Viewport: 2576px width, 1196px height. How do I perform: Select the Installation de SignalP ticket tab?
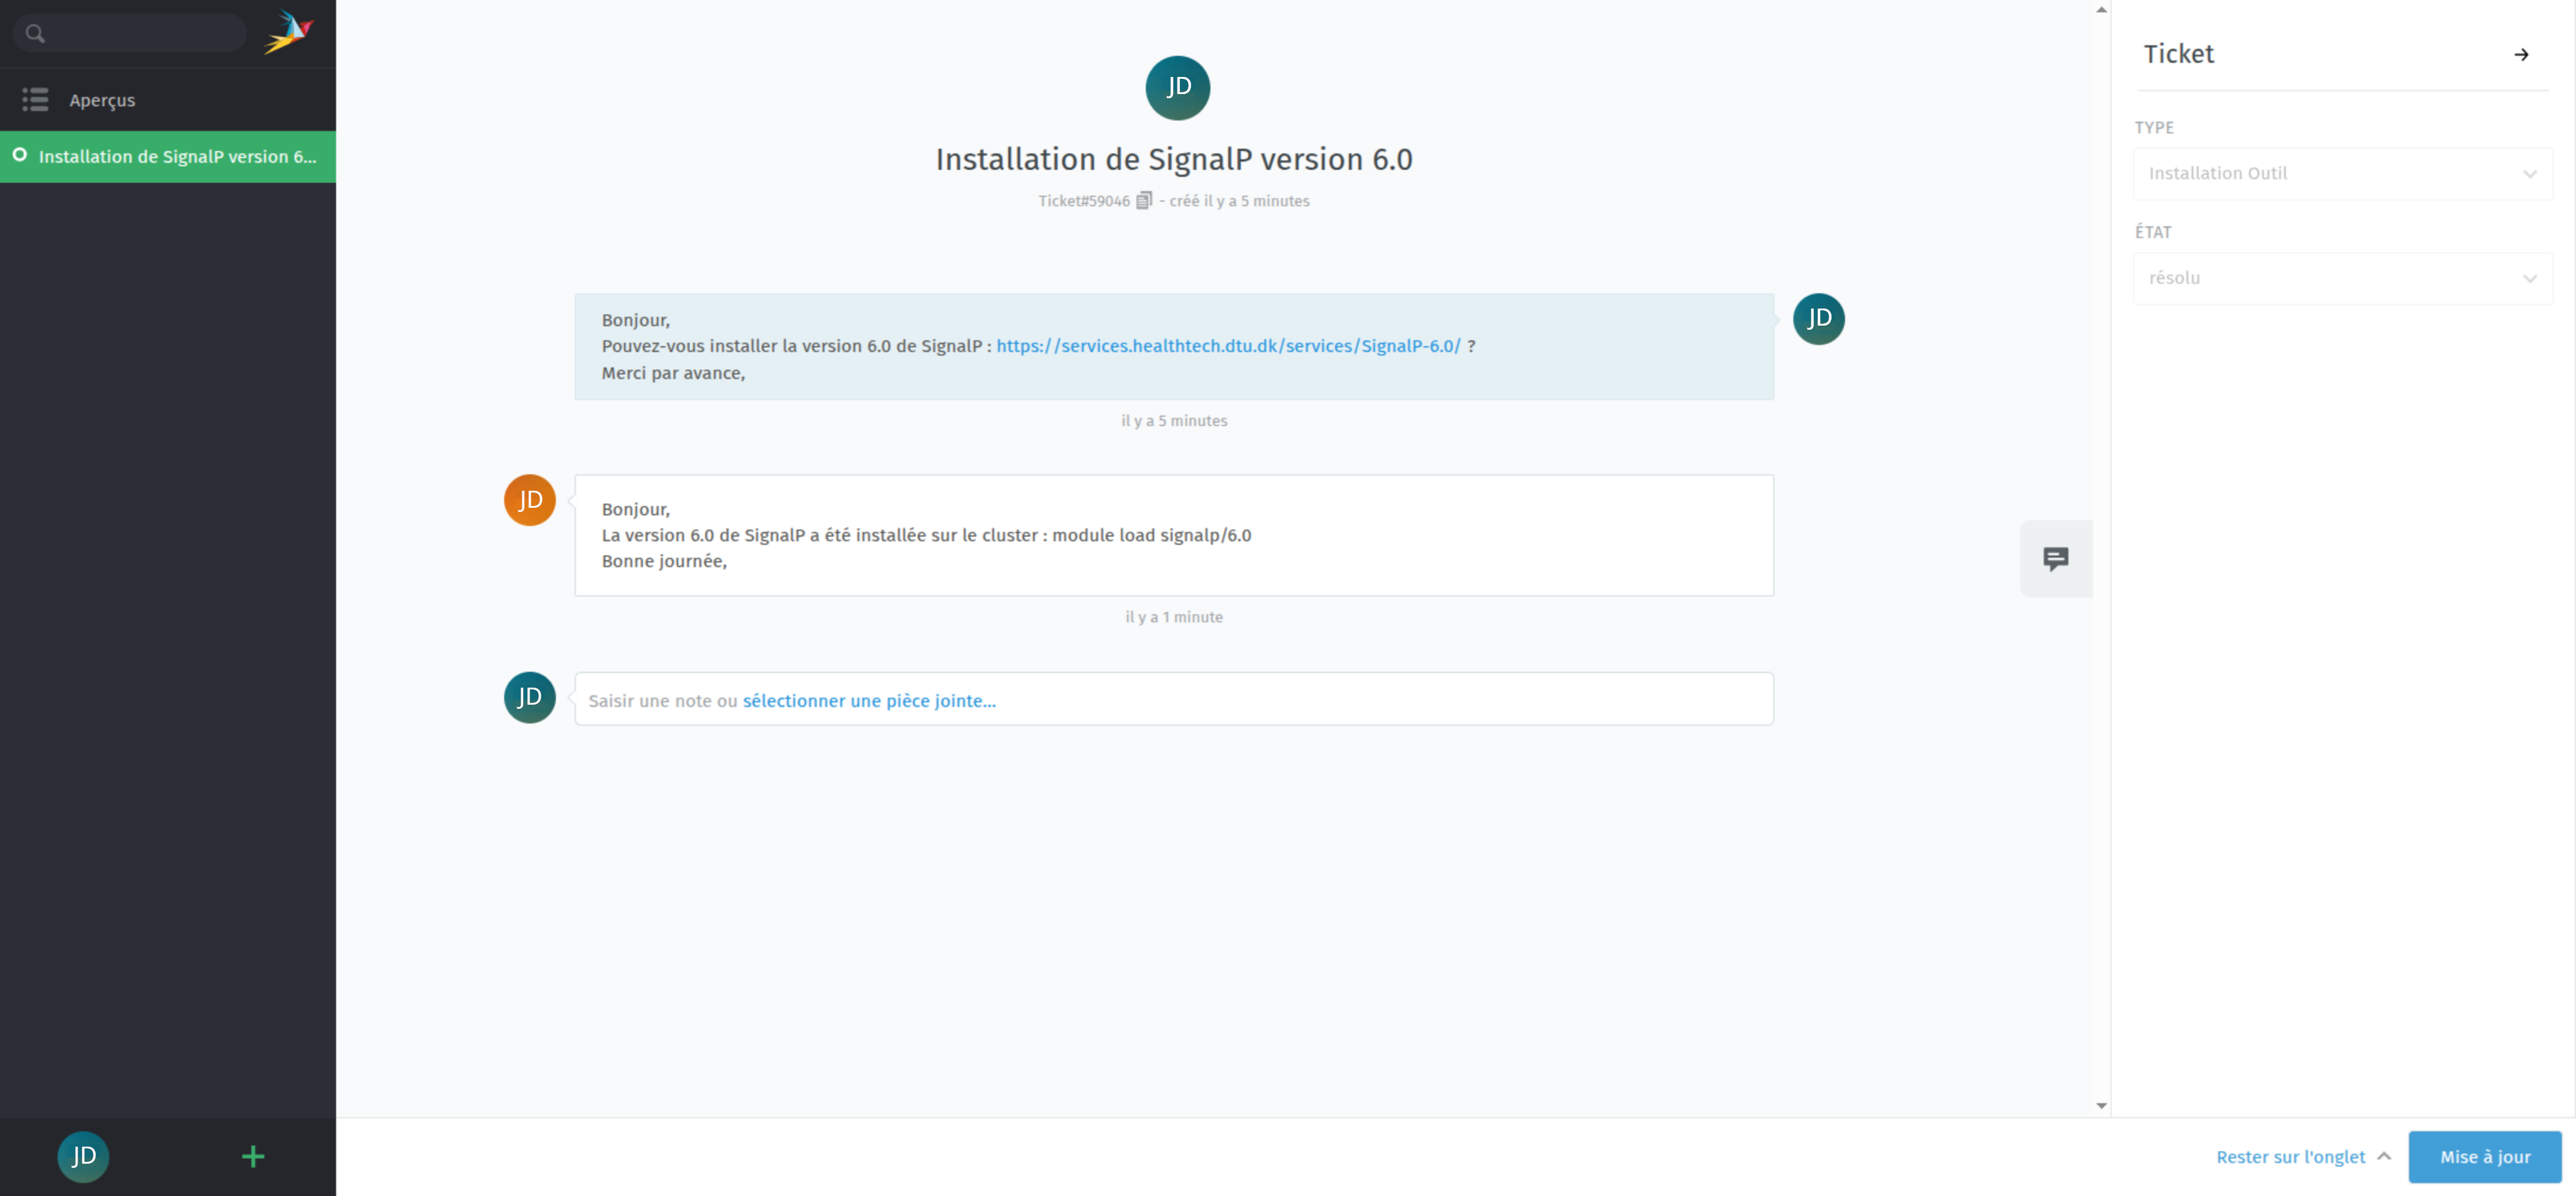pyautogui.click(x=168, y=157)
